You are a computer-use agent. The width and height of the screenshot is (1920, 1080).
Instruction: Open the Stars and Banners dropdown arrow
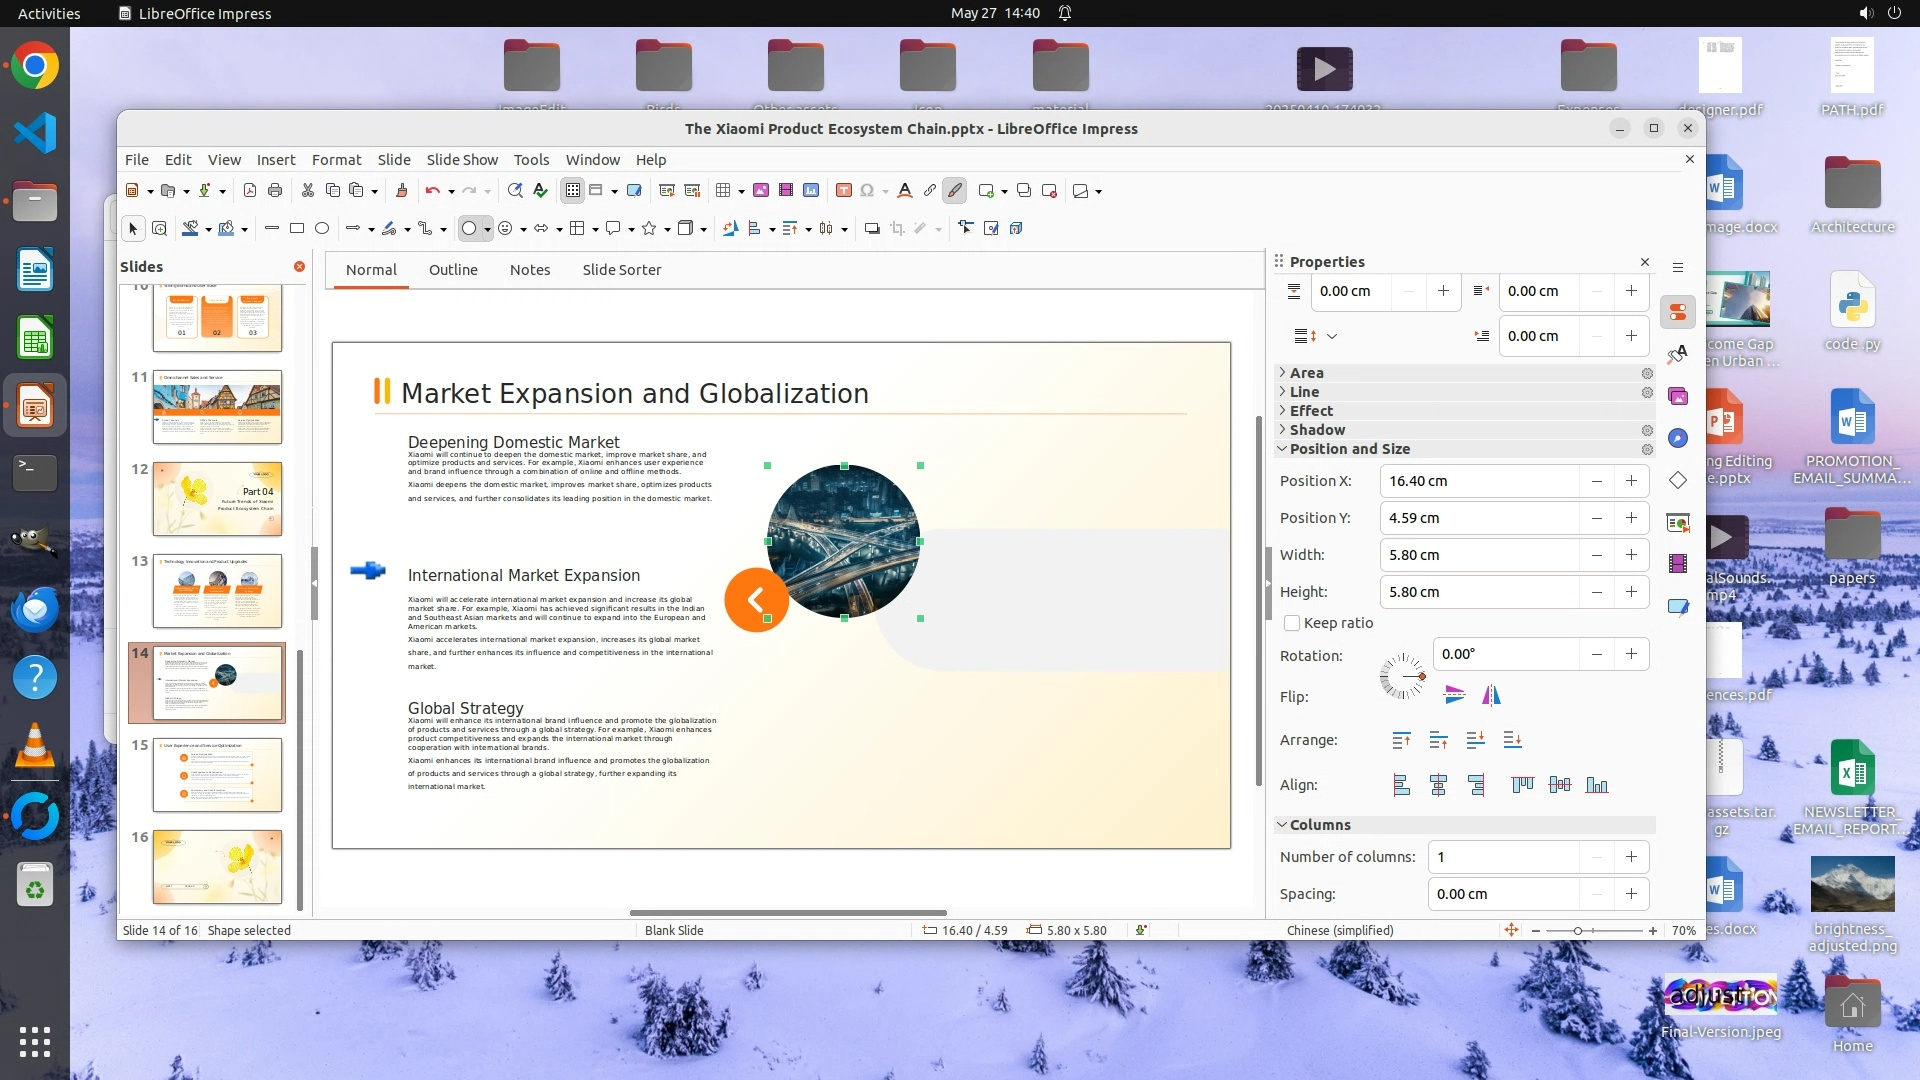[666, 229]
